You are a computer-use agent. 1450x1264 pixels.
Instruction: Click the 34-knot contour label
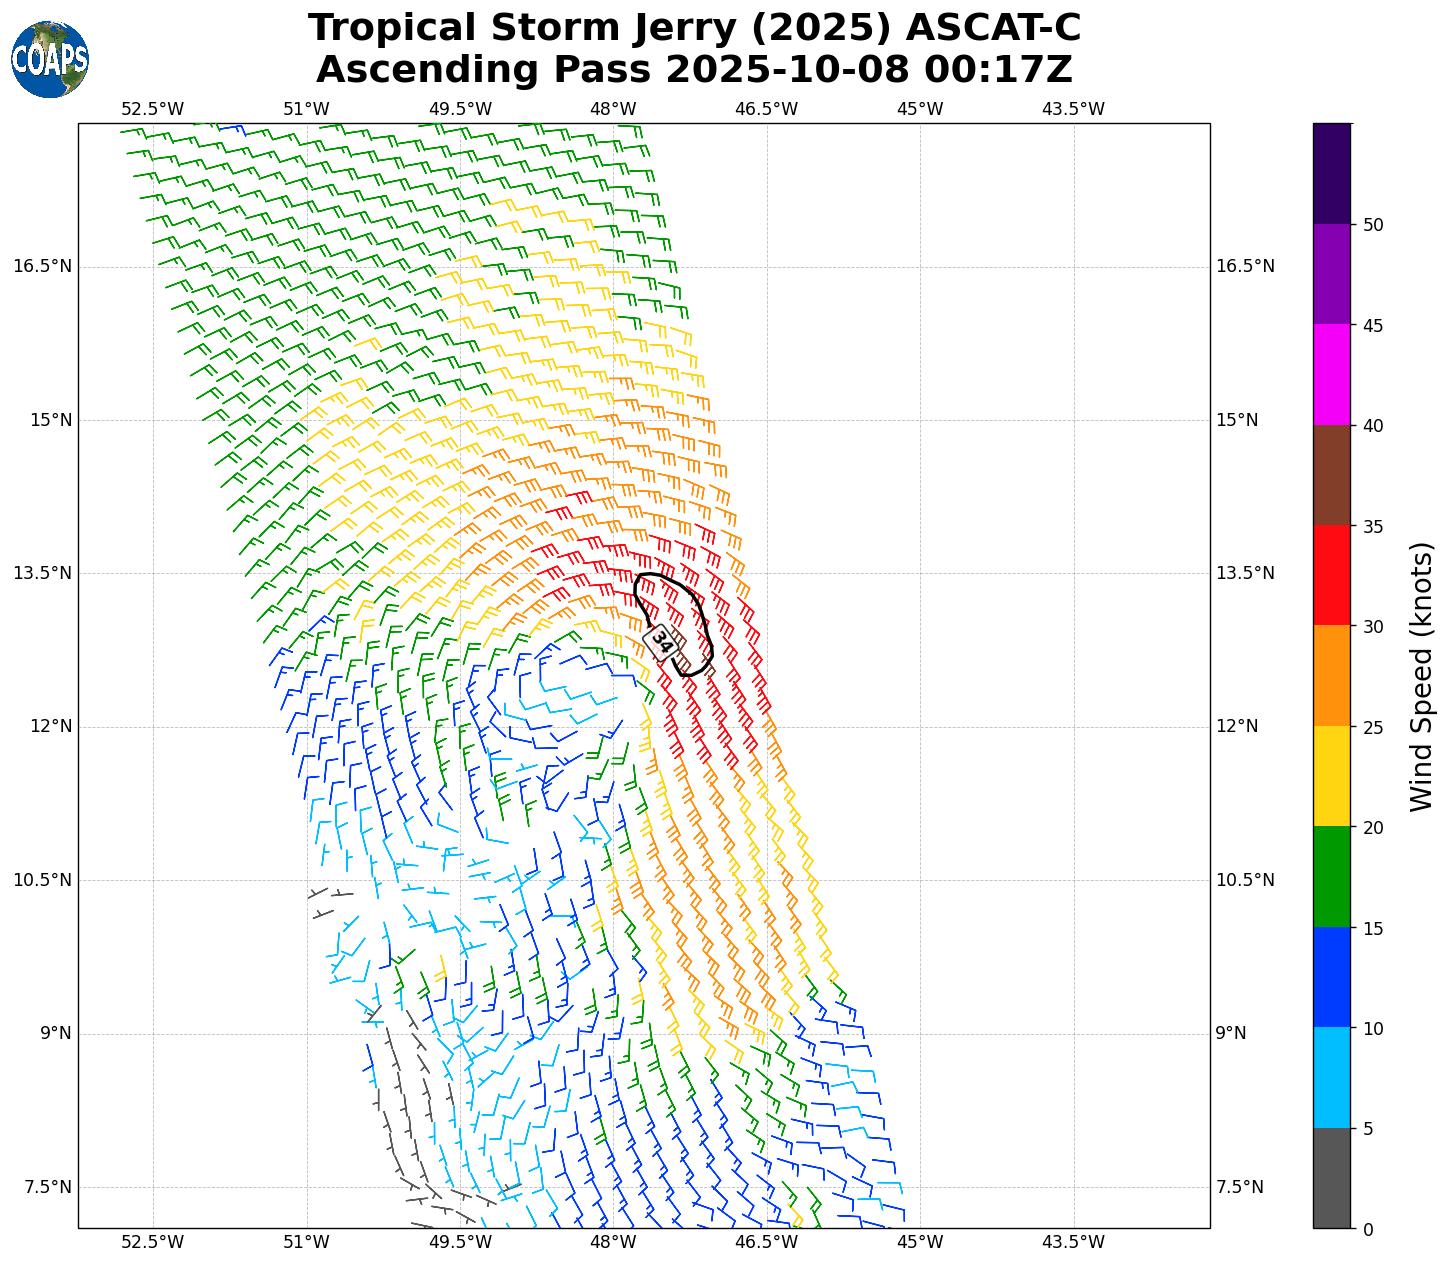662,641
